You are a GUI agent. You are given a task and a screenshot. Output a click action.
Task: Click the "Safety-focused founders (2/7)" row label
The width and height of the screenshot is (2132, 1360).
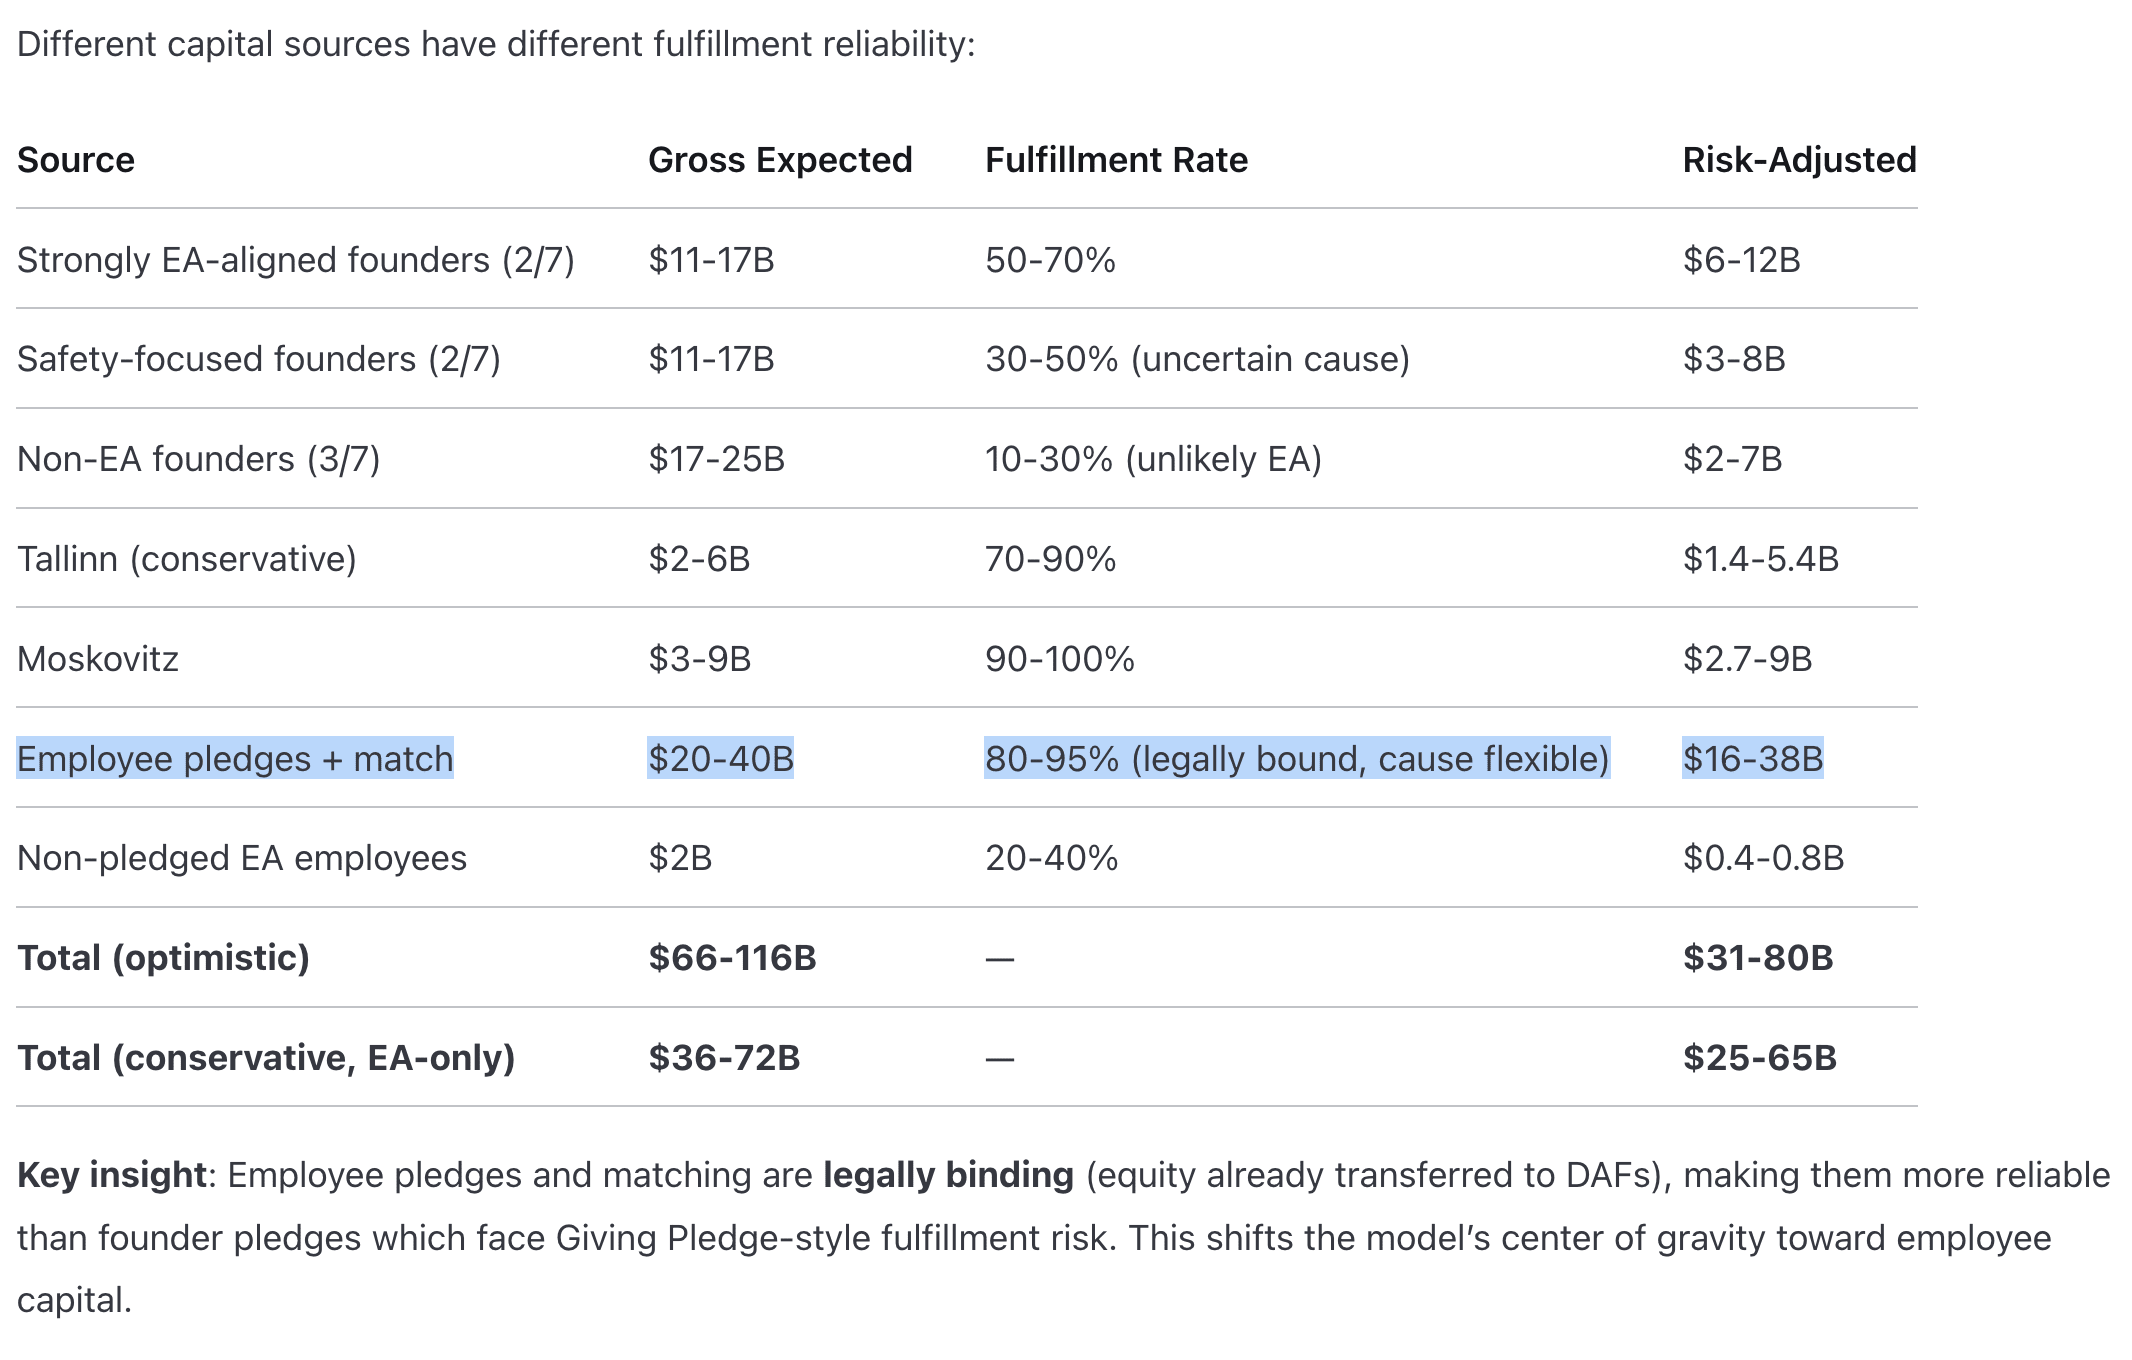[x=259, y=359]
